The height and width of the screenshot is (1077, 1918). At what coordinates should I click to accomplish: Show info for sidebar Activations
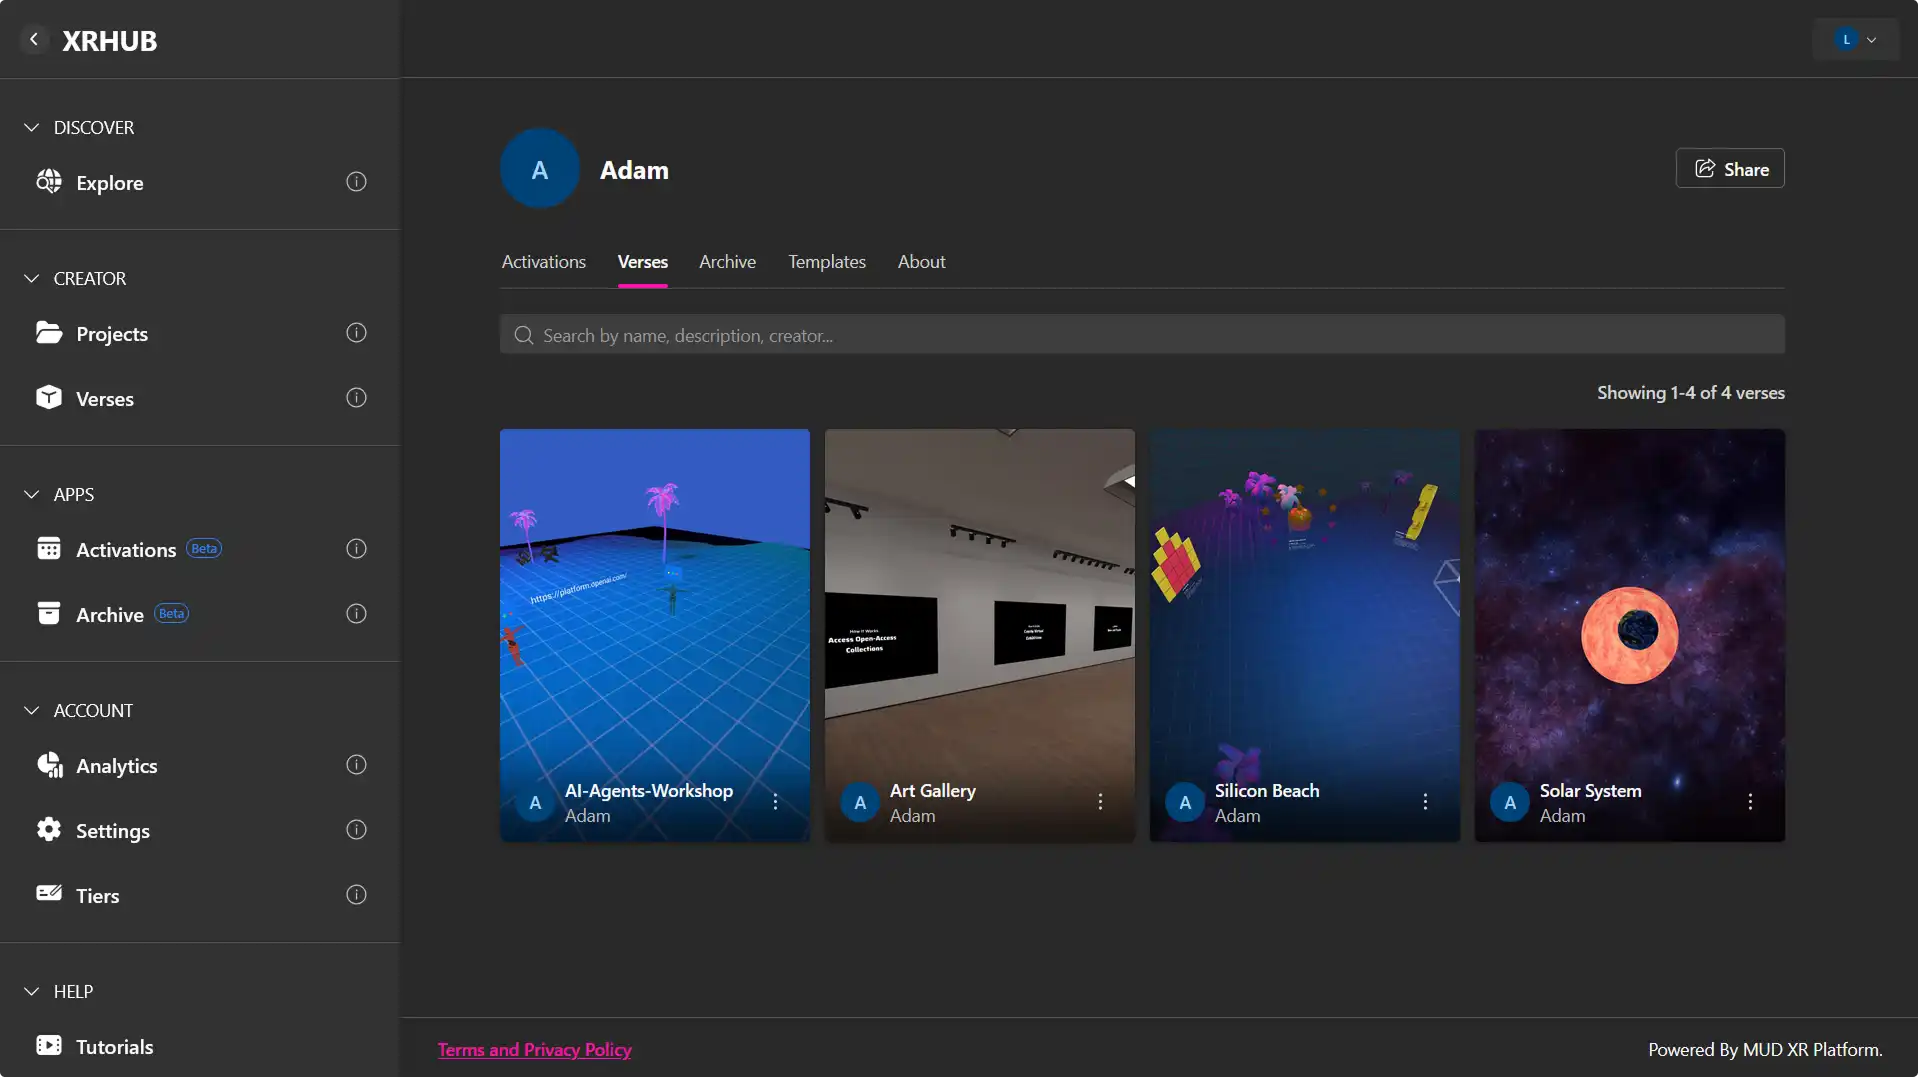point(356,549)
